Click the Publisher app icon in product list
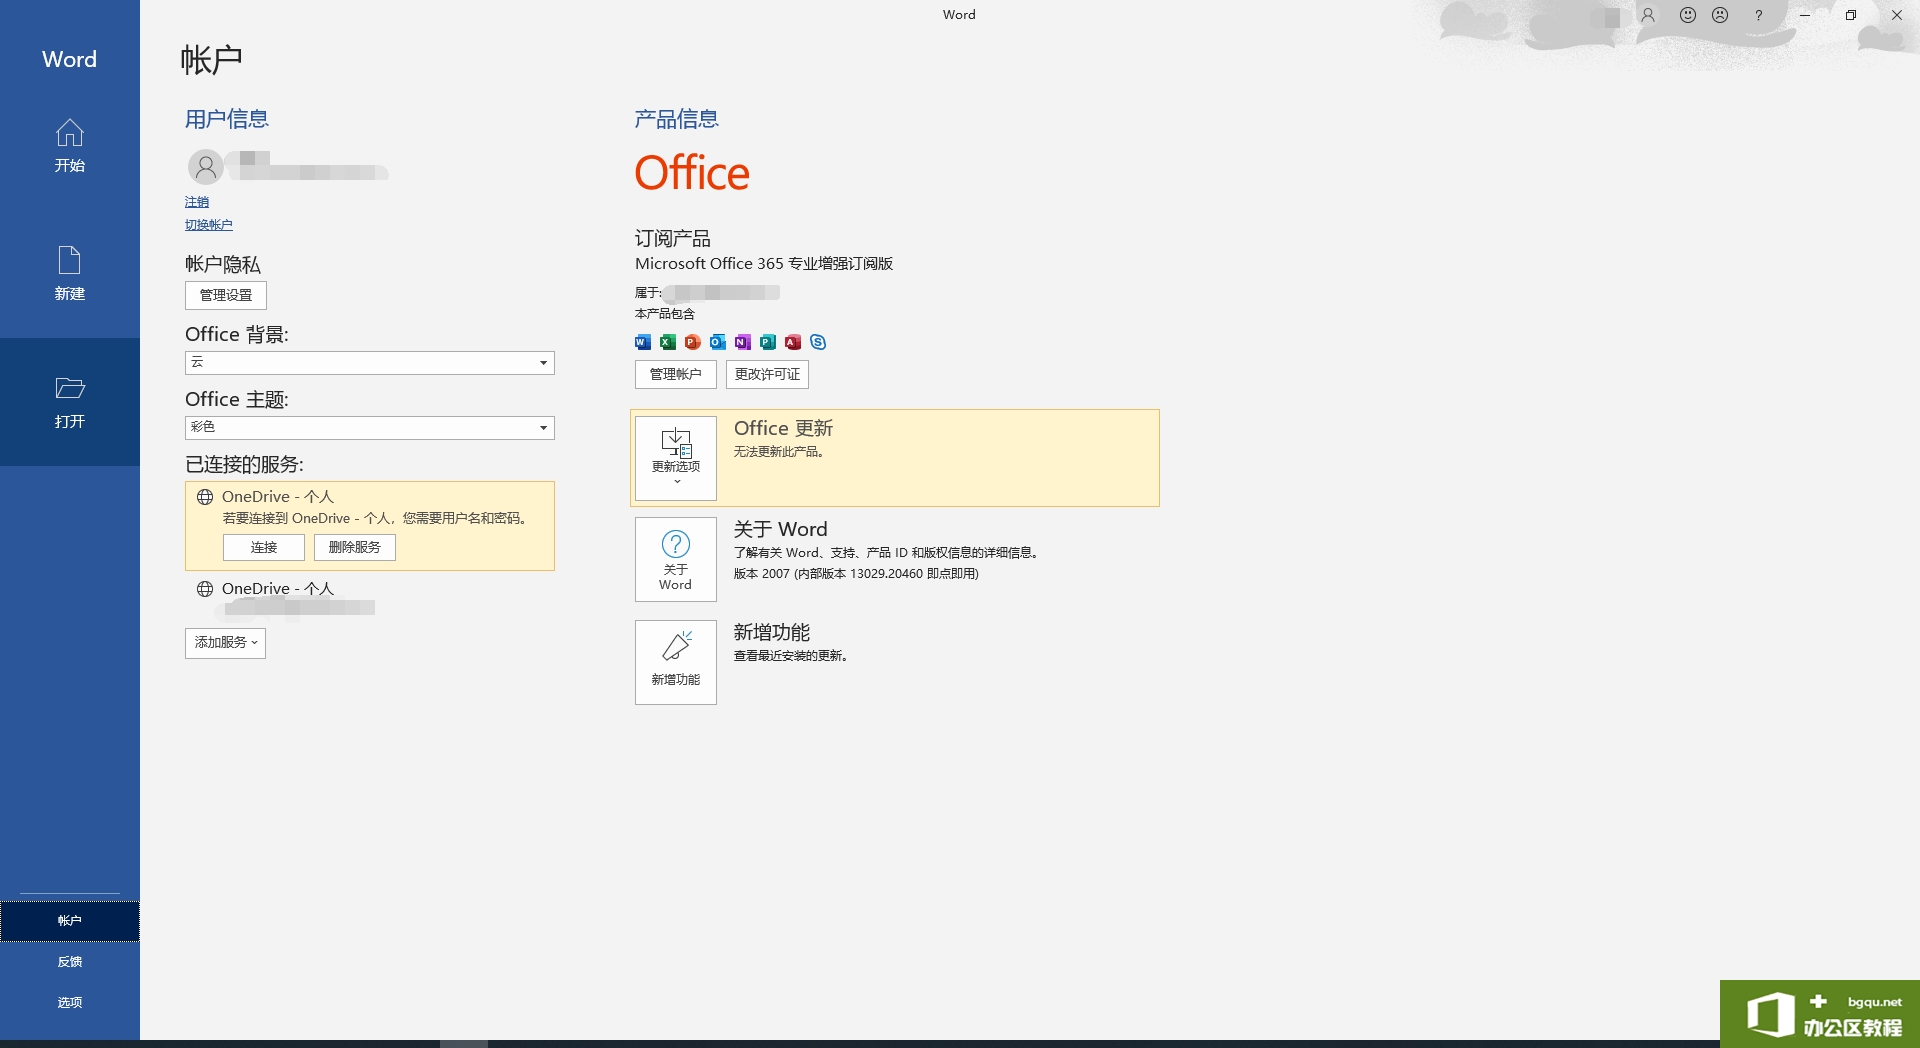The image size is (1920, 1048). click(x=768, y=342)
